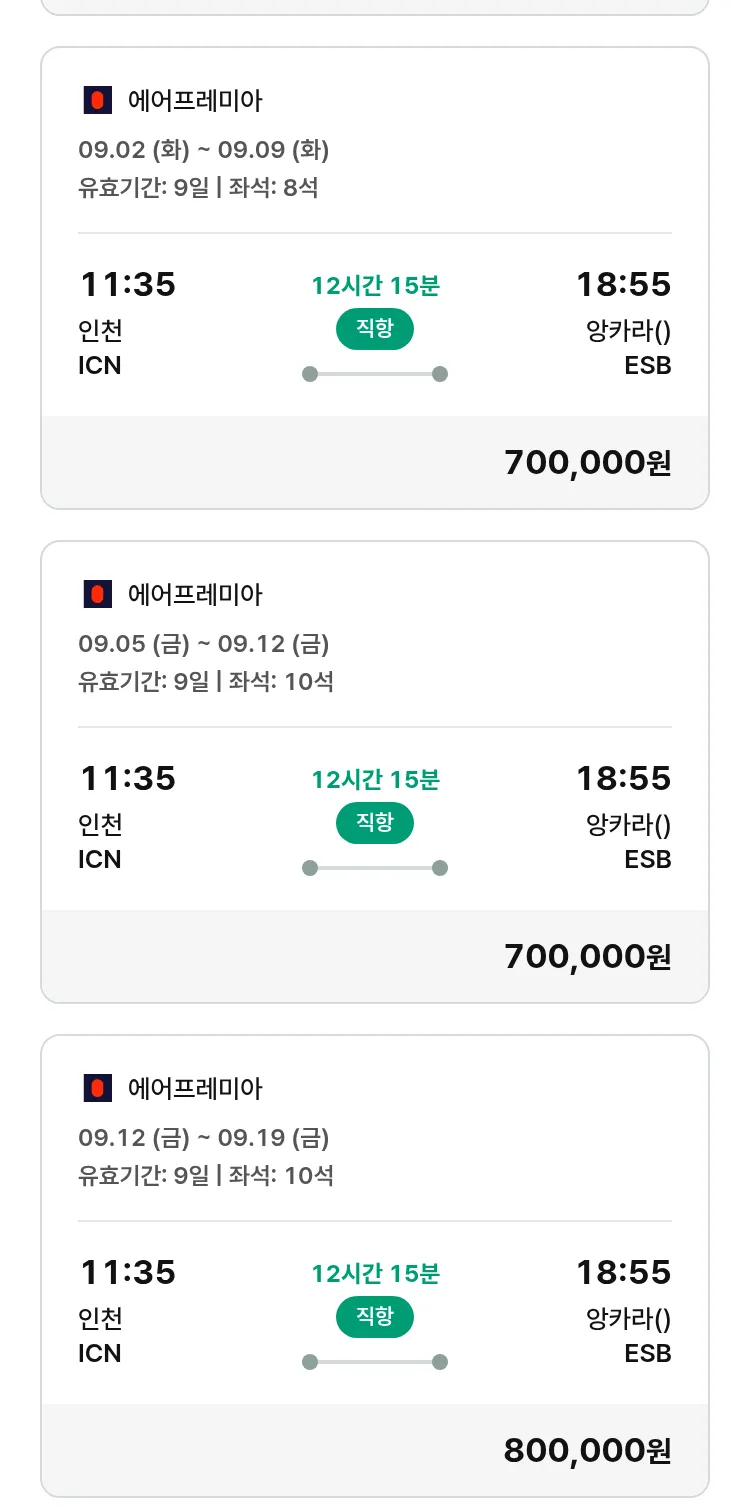Select 700,000원 price on the 09.02 flight

tap(587, 462)
